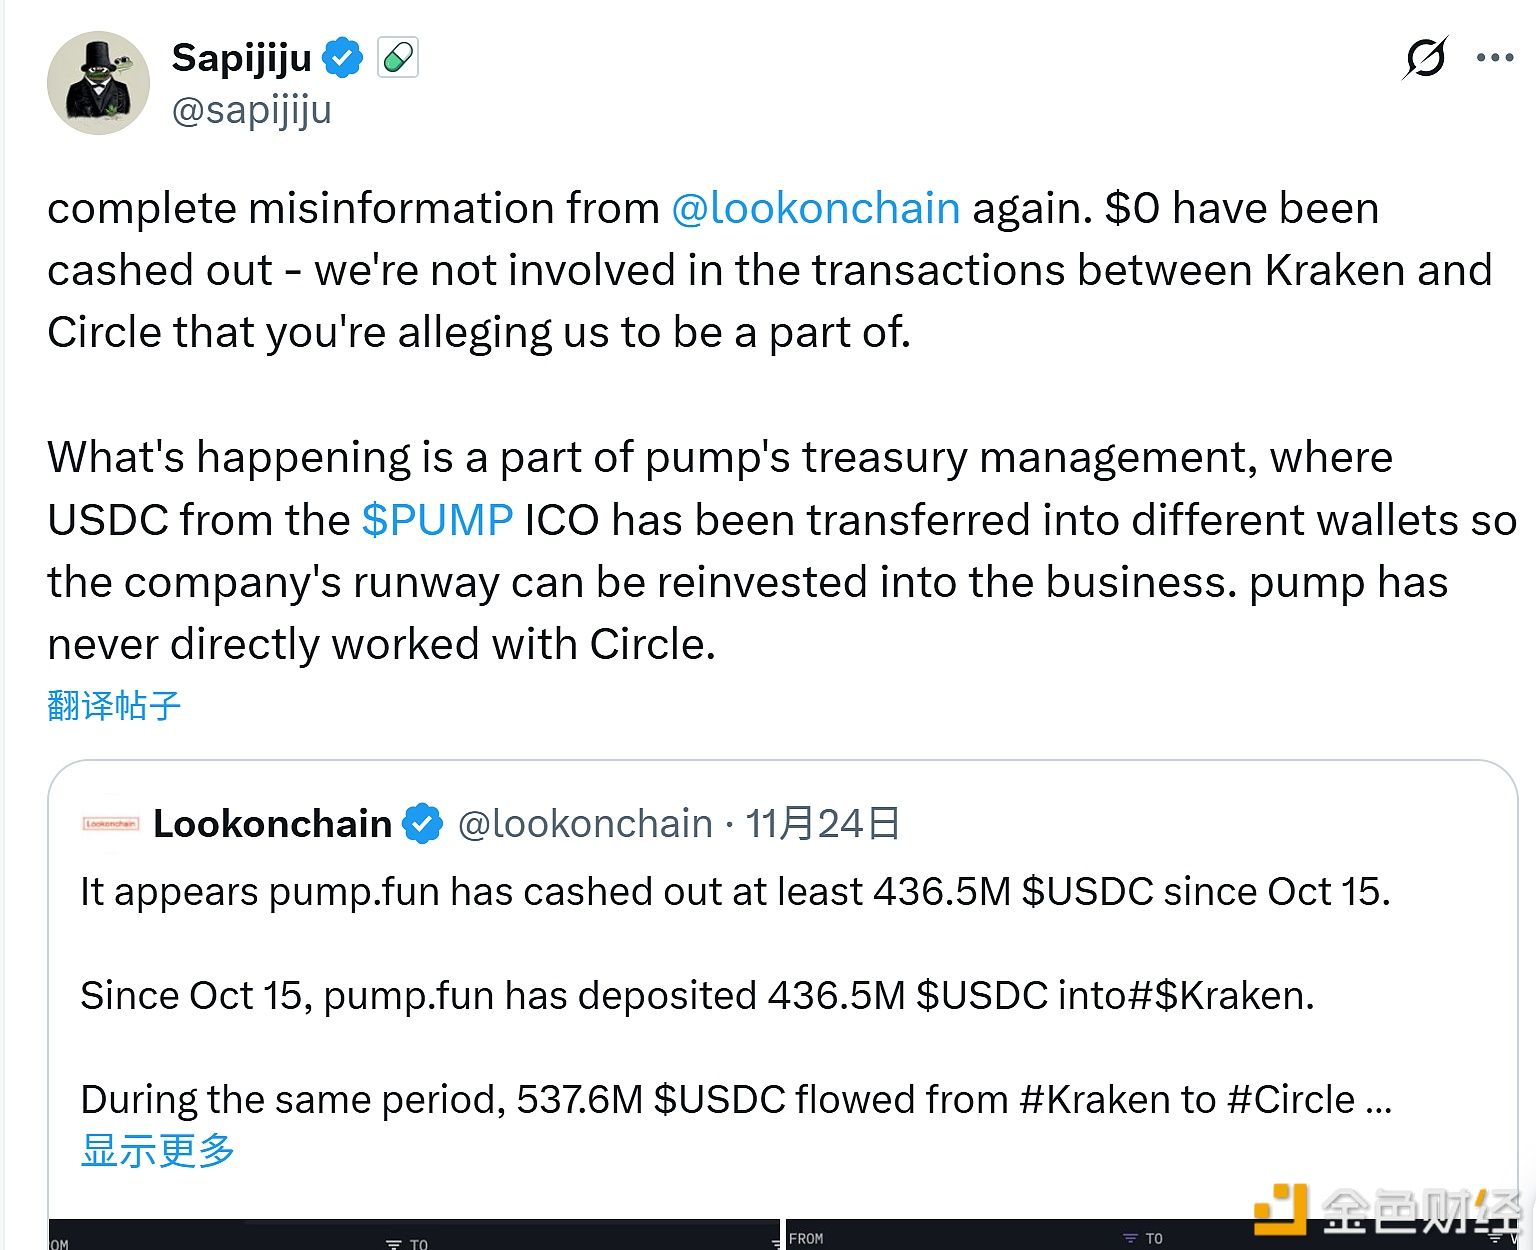Open Grok actions icon on the post
Viewport: 1536px width, 1250px height.
1424,58
